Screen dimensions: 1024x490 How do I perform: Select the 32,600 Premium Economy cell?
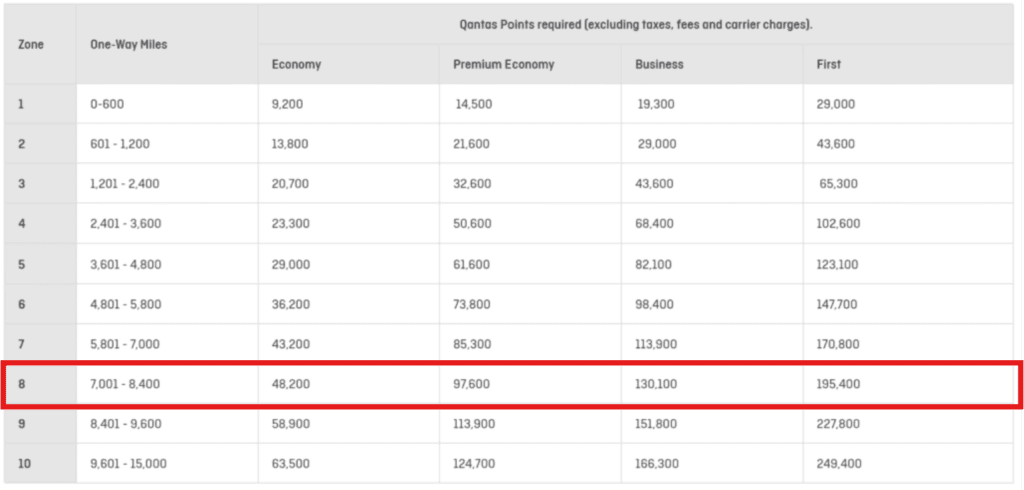pyautogui.click(x=530, y=184)
